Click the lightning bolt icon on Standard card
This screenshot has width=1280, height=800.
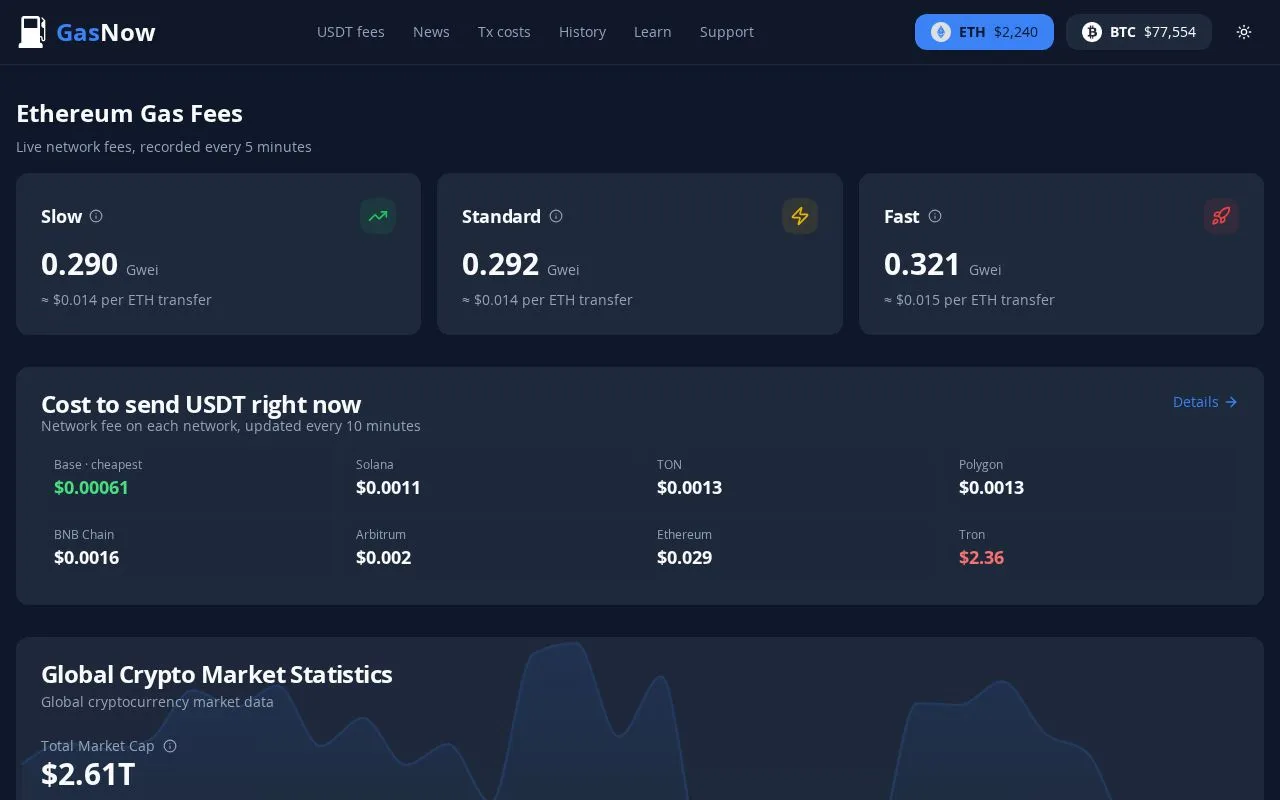tap(800, 216)
